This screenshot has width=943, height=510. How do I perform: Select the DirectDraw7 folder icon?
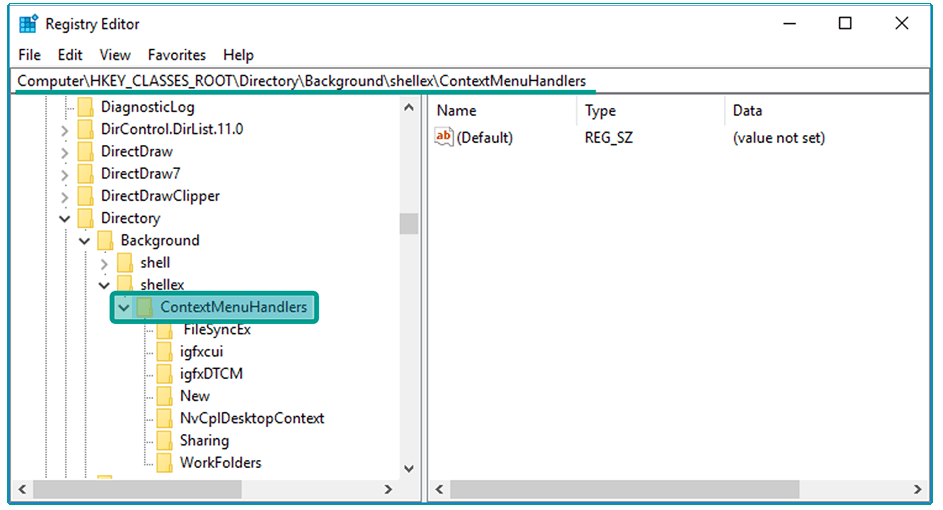click(x=86, y=174)
